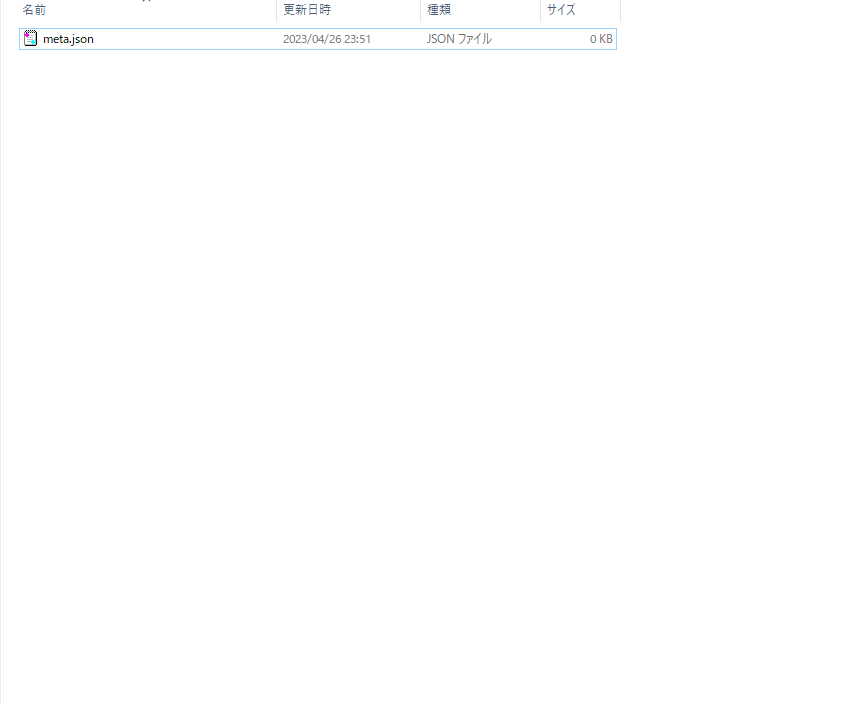Click the JSON ファイル type cell
Image resolution: width=844 pixels, height=704 pixels.
point(459,39)
